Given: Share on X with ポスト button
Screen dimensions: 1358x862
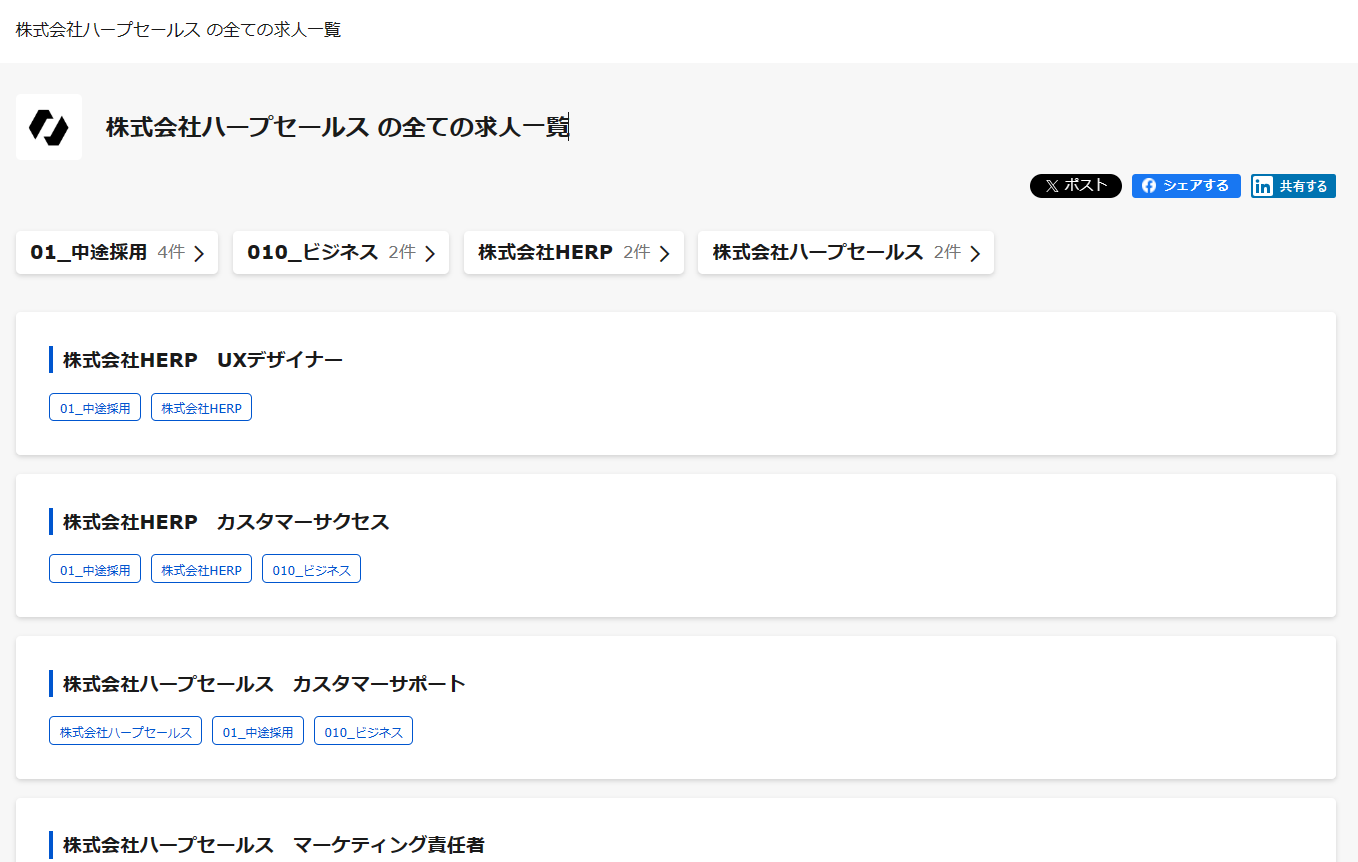Looking at the screenshot, I should pyautogui.click(x=1076, y=186).
